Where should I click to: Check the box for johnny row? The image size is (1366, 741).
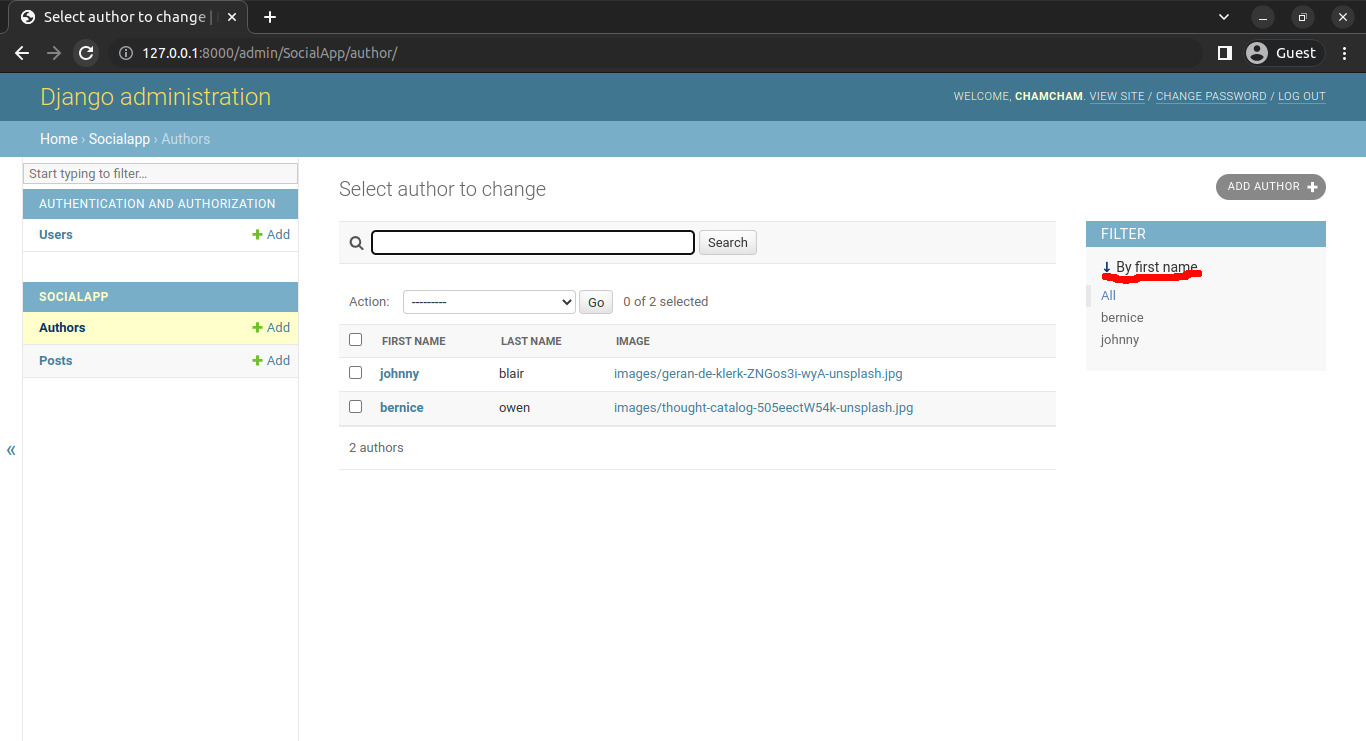pyautogui.click(x=355, y=373)
